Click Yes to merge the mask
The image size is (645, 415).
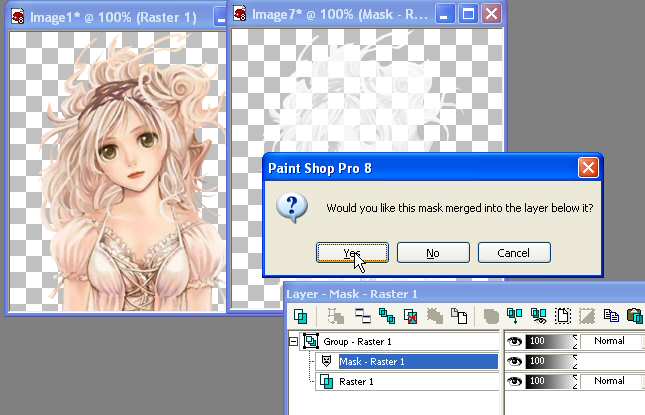pos(352,253)
